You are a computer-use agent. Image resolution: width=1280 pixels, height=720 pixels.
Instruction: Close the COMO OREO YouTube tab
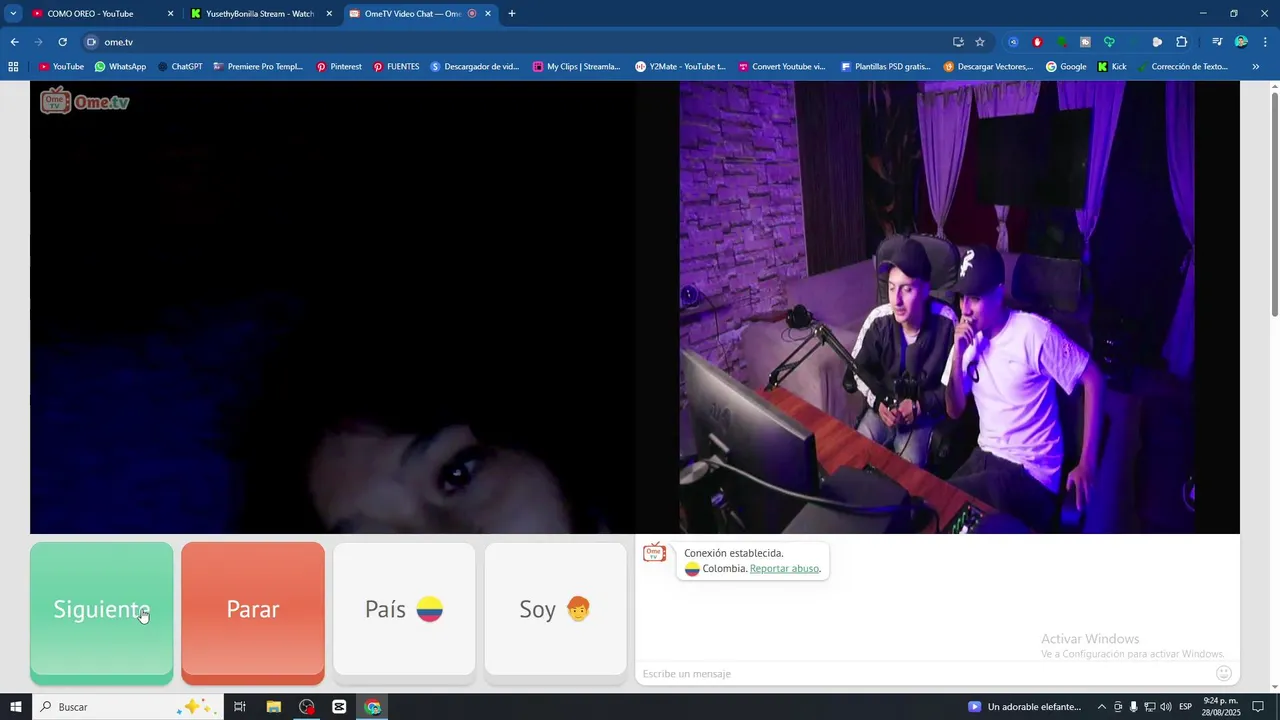pyautogui.click(x=170, y=14)
